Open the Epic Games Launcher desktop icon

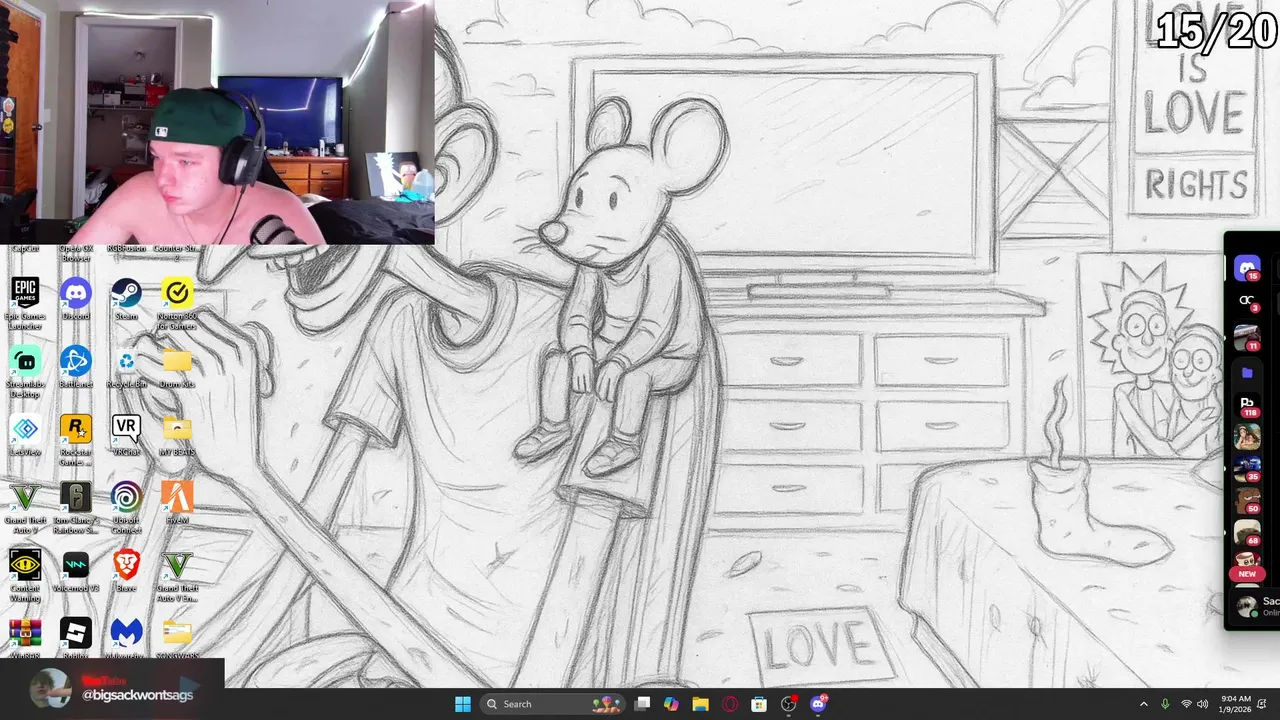coord(25,301)
